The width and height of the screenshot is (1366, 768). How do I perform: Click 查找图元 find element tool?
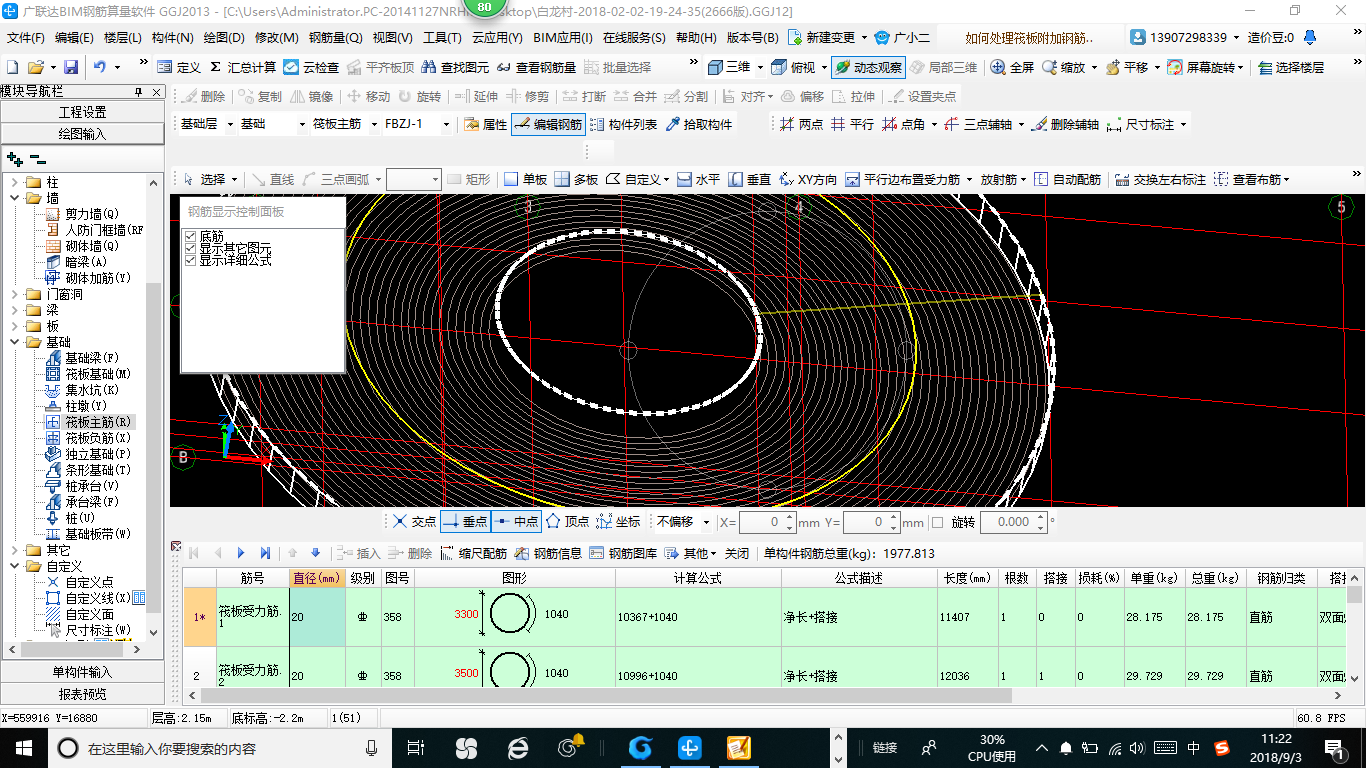(x=455, y=67)
